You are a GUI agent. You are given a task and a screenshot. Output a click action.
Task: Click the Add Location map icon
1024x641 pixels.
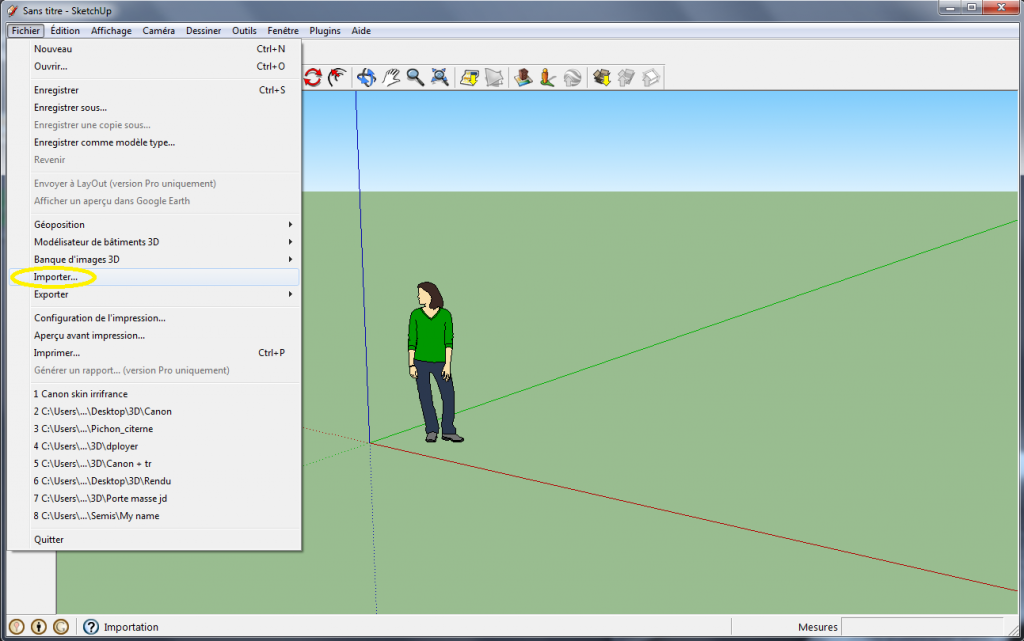pyautogui.click(x=470, y=78)
